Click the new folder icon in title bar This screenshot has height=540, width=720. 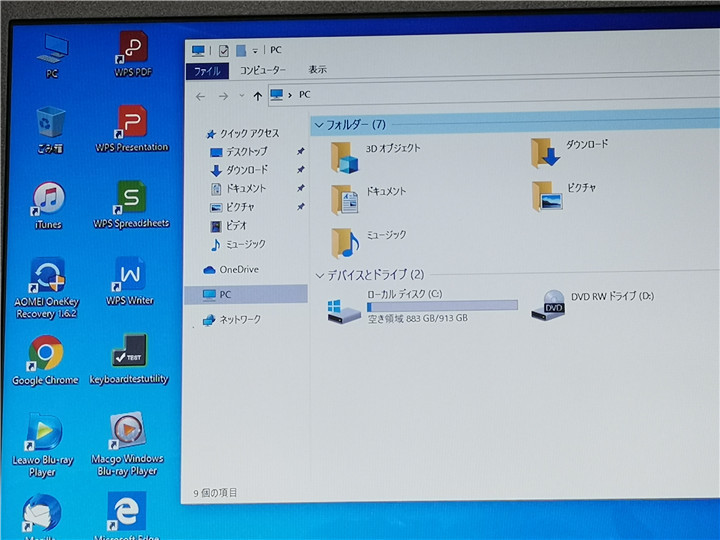pyautogui.click(x=241, y=51)
